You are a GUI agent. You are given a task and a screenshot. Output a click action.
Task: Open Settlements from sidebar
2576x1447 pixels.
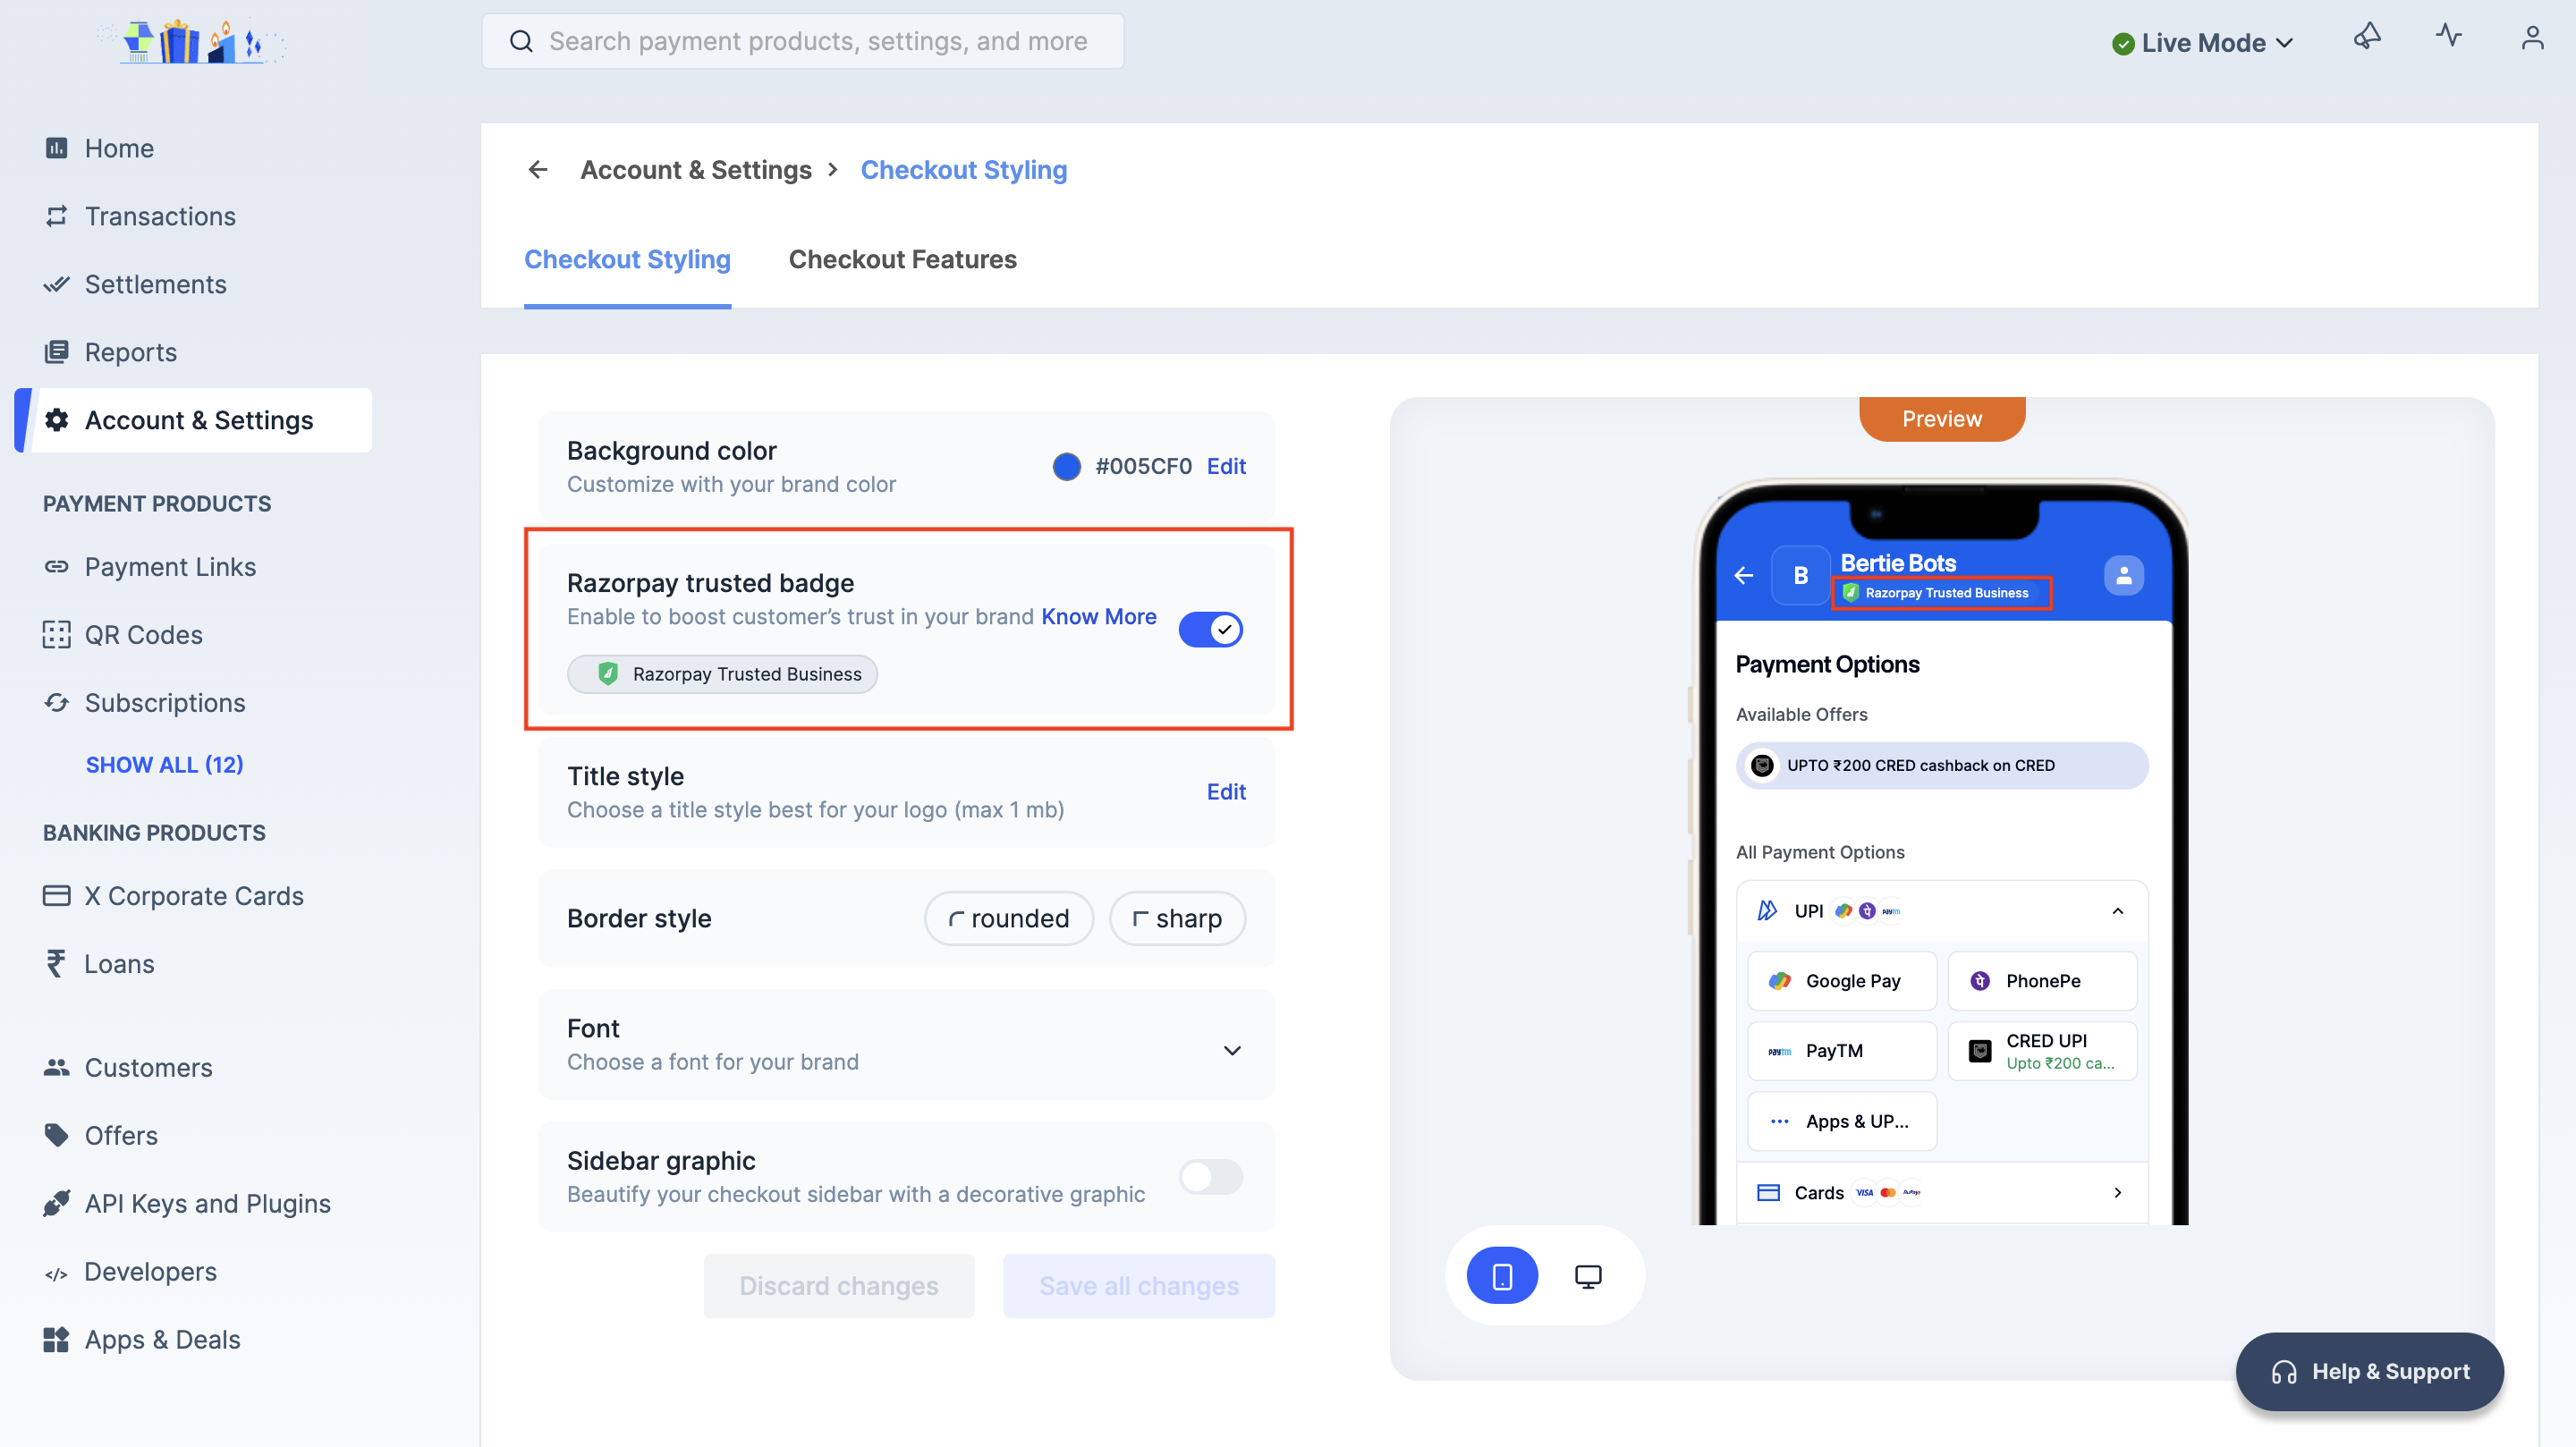(156, 284)
